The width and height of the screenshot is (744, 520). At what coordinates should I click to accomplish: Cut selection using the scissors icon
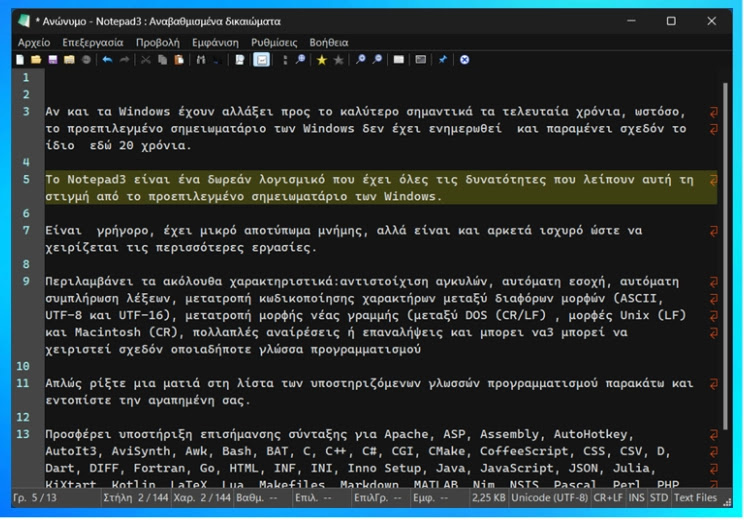(146, 60)
